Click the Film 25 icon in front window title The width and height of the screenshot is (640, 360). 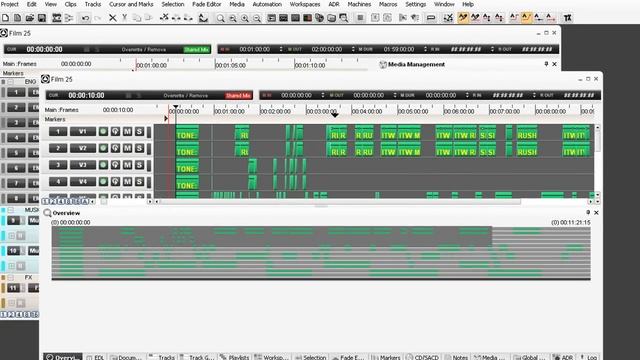pyautogui.click(x=45, y=79)
